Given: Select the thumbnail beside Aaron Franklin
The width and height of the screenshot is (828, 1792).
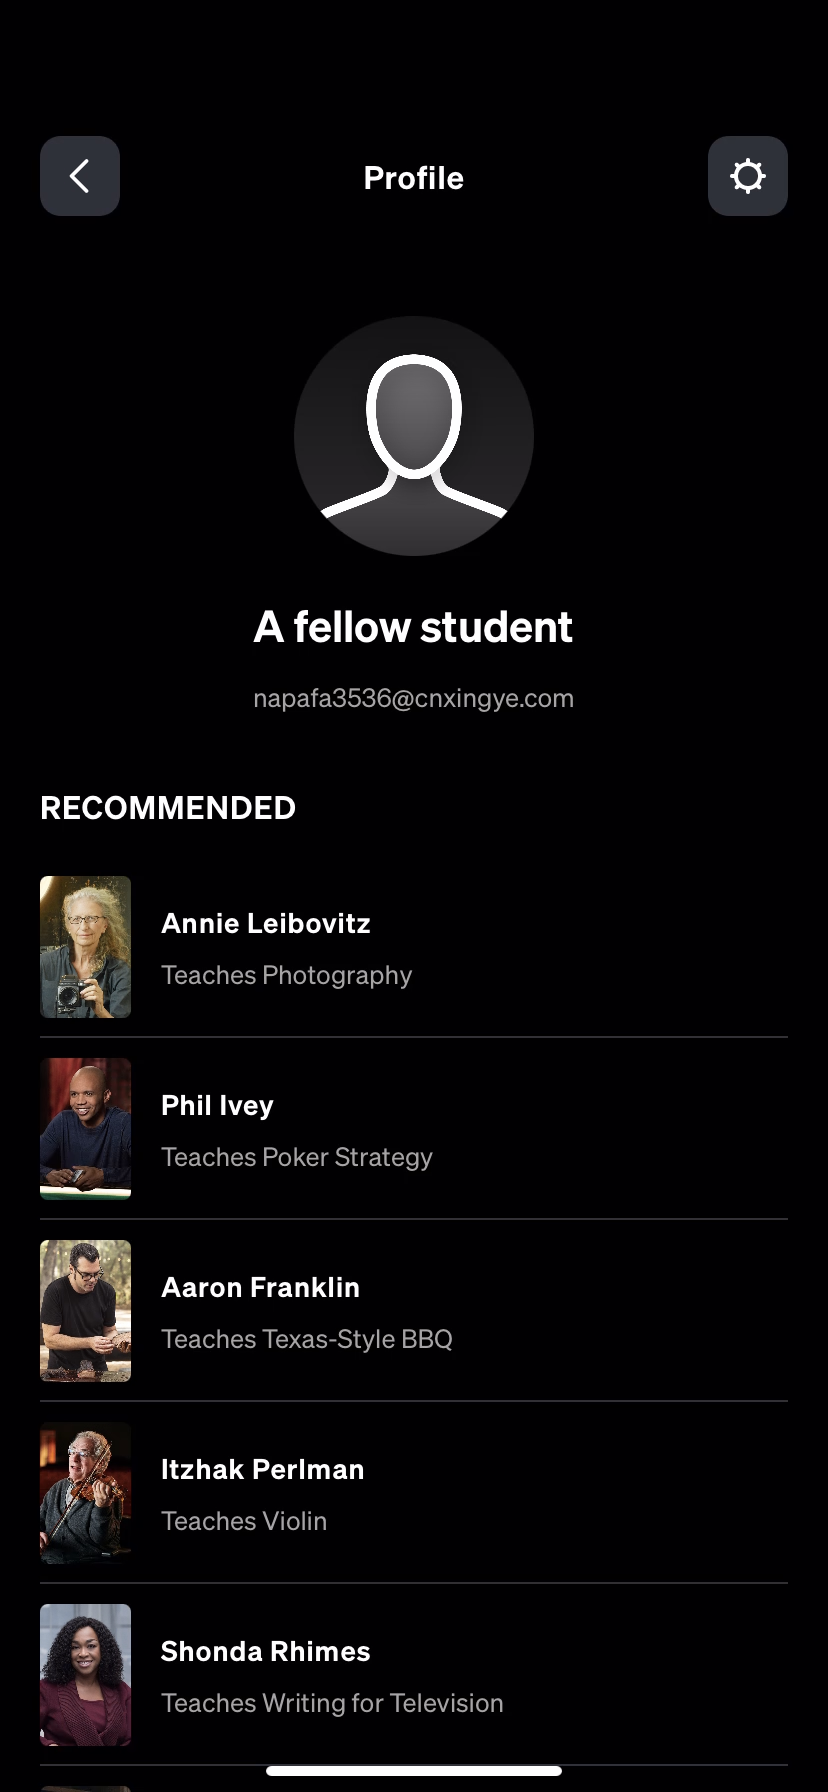Looking at the screenshot, I should [x=85, y=1311].
